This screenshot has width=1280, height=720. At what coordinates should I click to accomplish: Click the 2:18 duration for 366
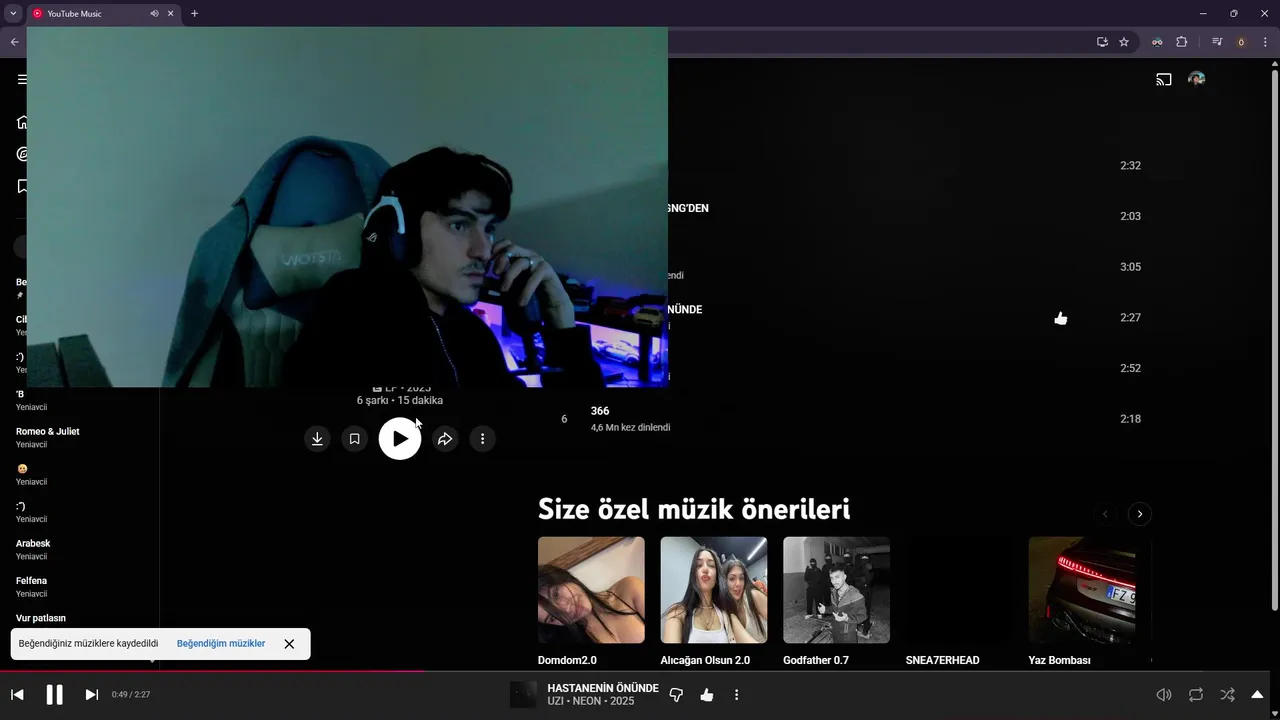[x=1130, y=419]
